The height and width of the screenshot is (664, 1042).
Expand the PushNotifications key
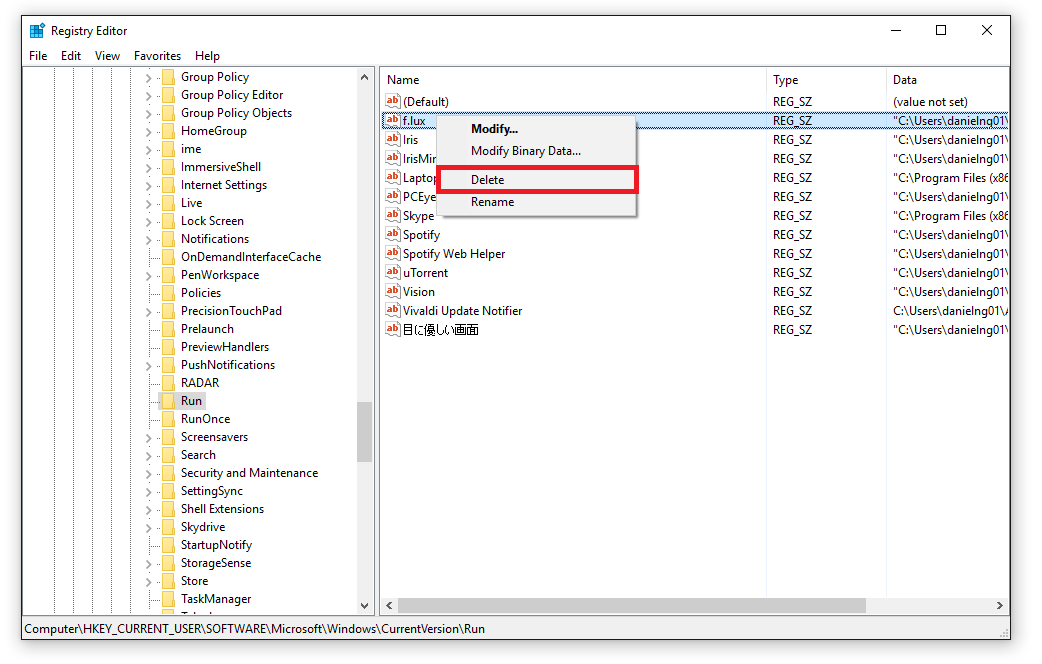149,366
